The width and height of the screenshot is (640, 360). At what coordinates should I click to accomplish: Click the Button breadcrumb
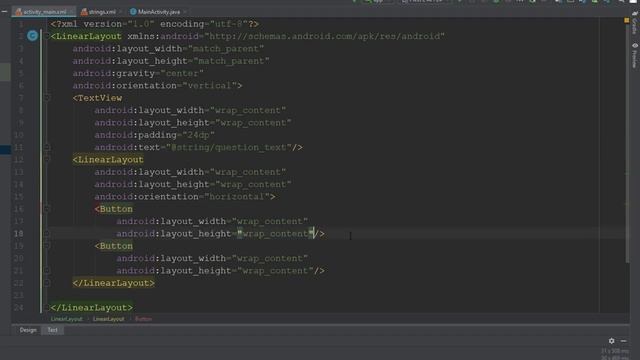pyautogui.click(x=143, y=319)
